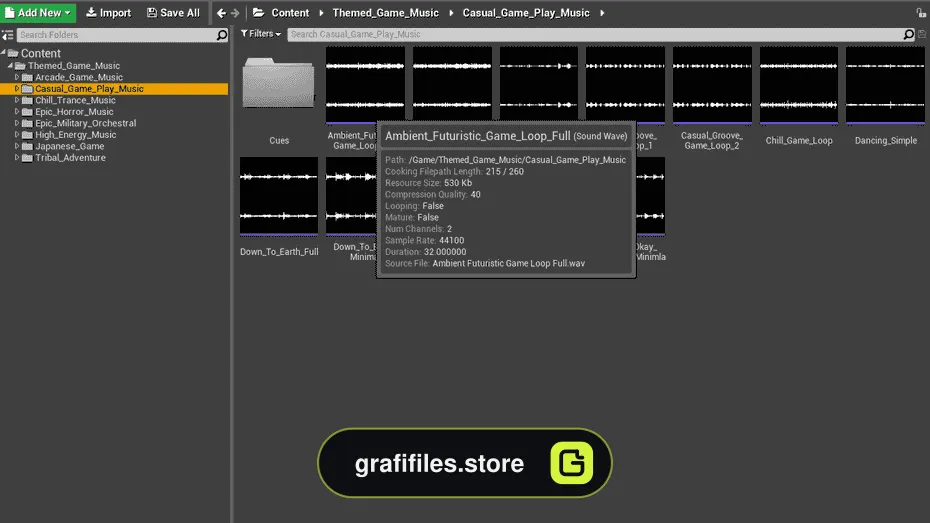Expand the Casual_Game_Play_Music folder arrow
This screenshot has width=930, height=523.
click(x=17, y=88)
